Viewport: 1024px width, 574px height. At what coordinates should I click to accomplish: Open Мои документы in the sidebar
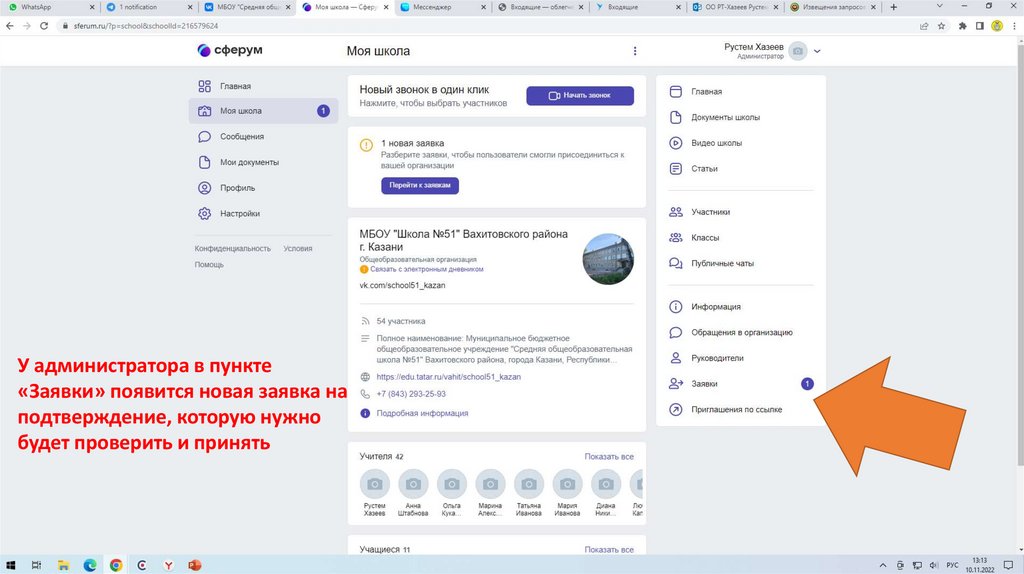[x=249, y=162]
